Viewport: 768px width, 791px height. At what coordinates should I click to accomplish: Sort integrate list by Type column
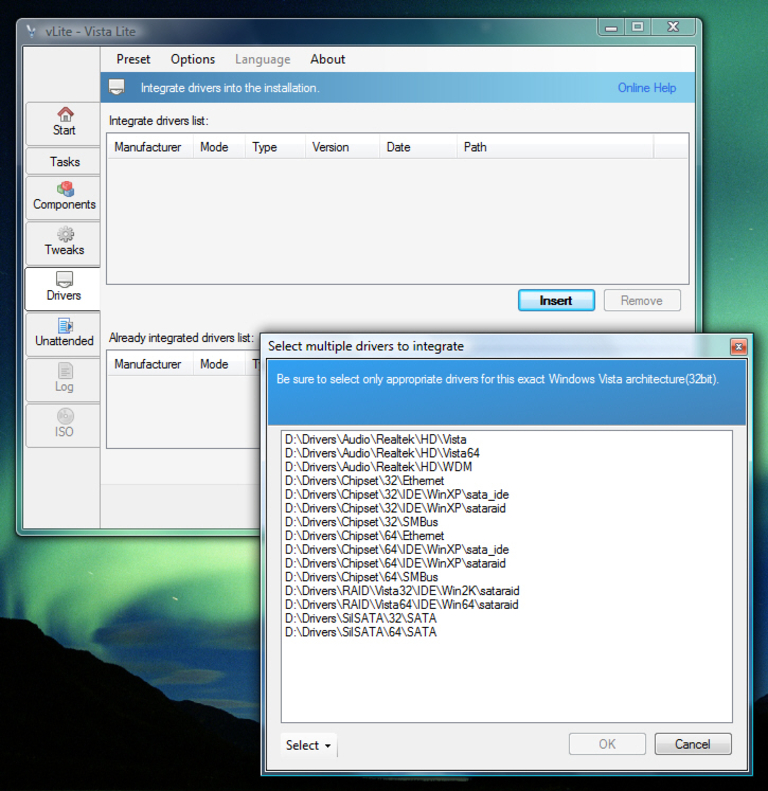click(x=275, y=147)
